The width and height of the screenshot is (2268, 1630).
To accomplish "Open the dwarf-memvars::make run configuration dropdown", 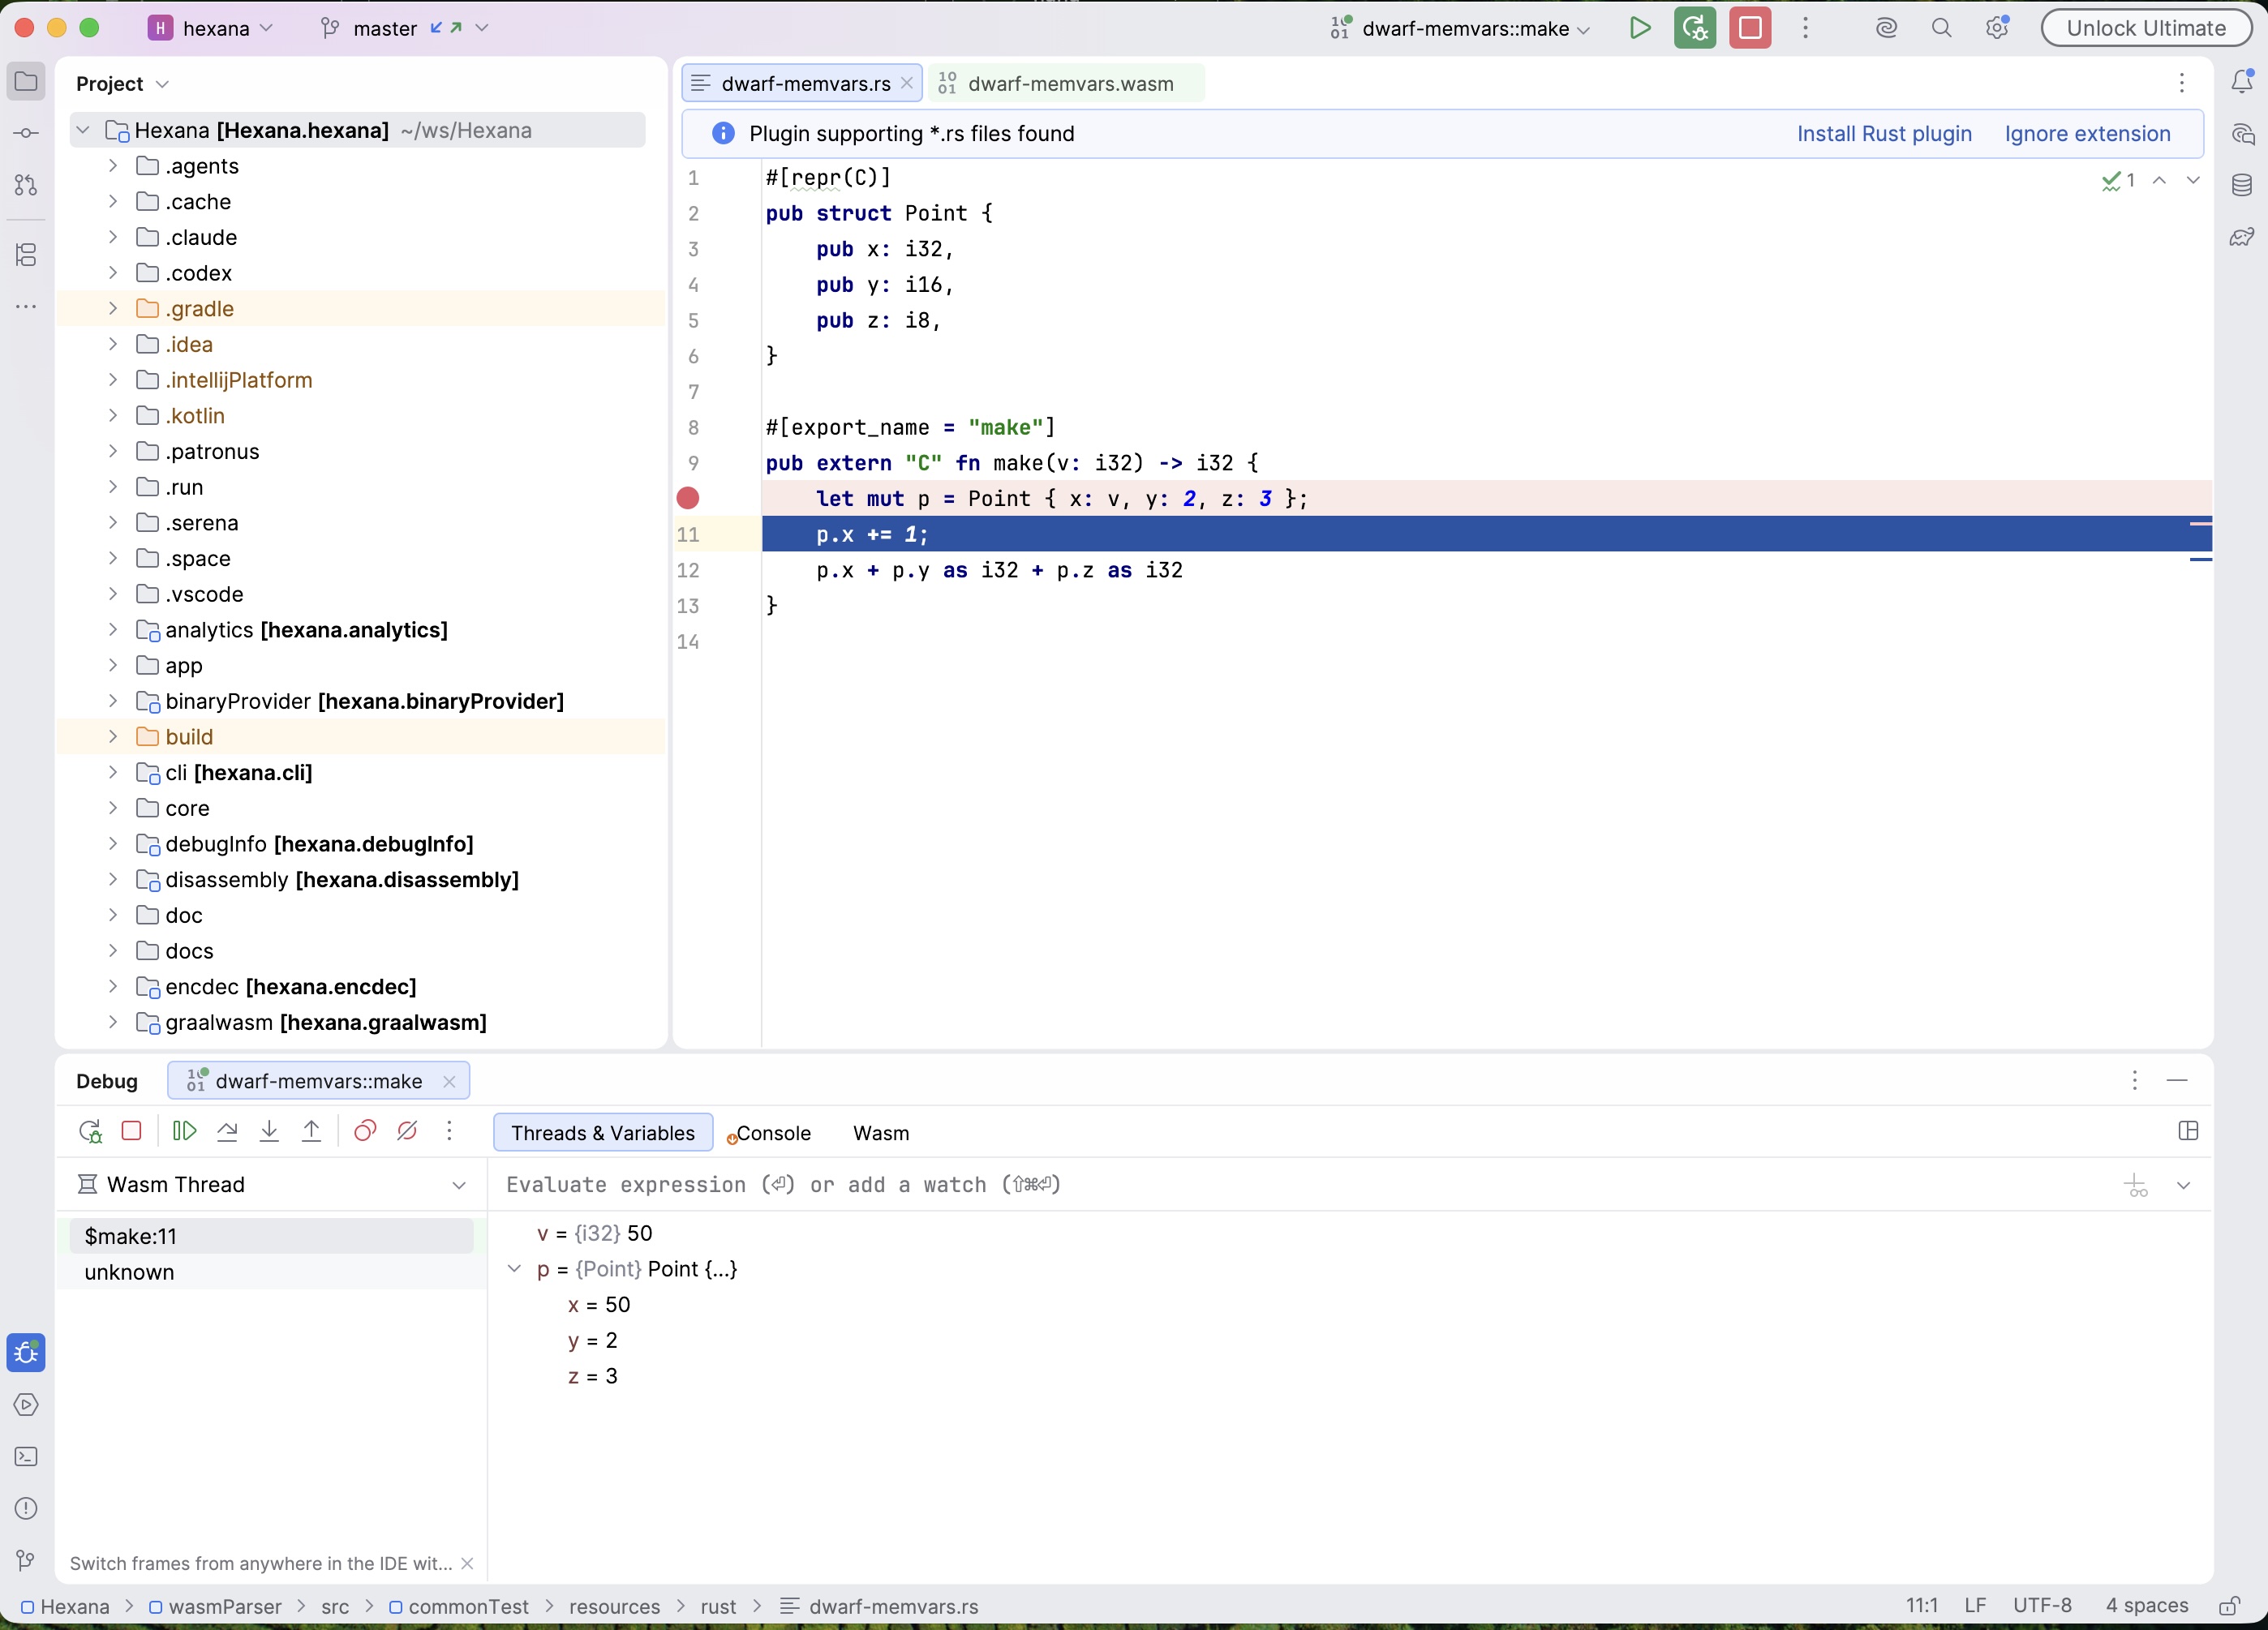I will (1461, 28).
